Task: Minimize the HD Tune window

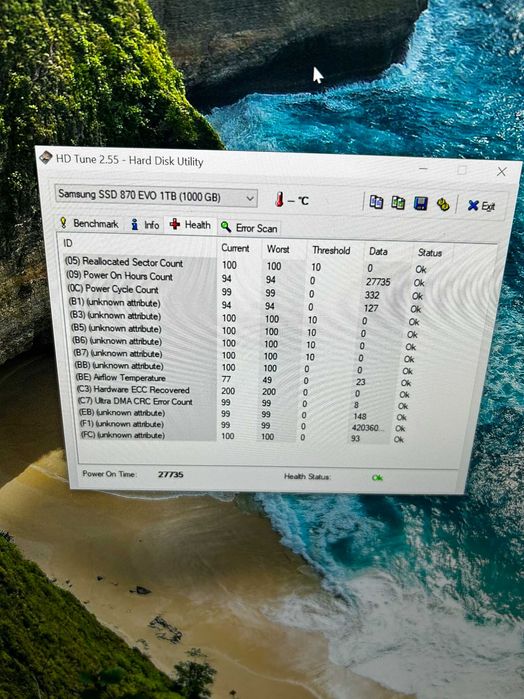Action: coord(423,169)
